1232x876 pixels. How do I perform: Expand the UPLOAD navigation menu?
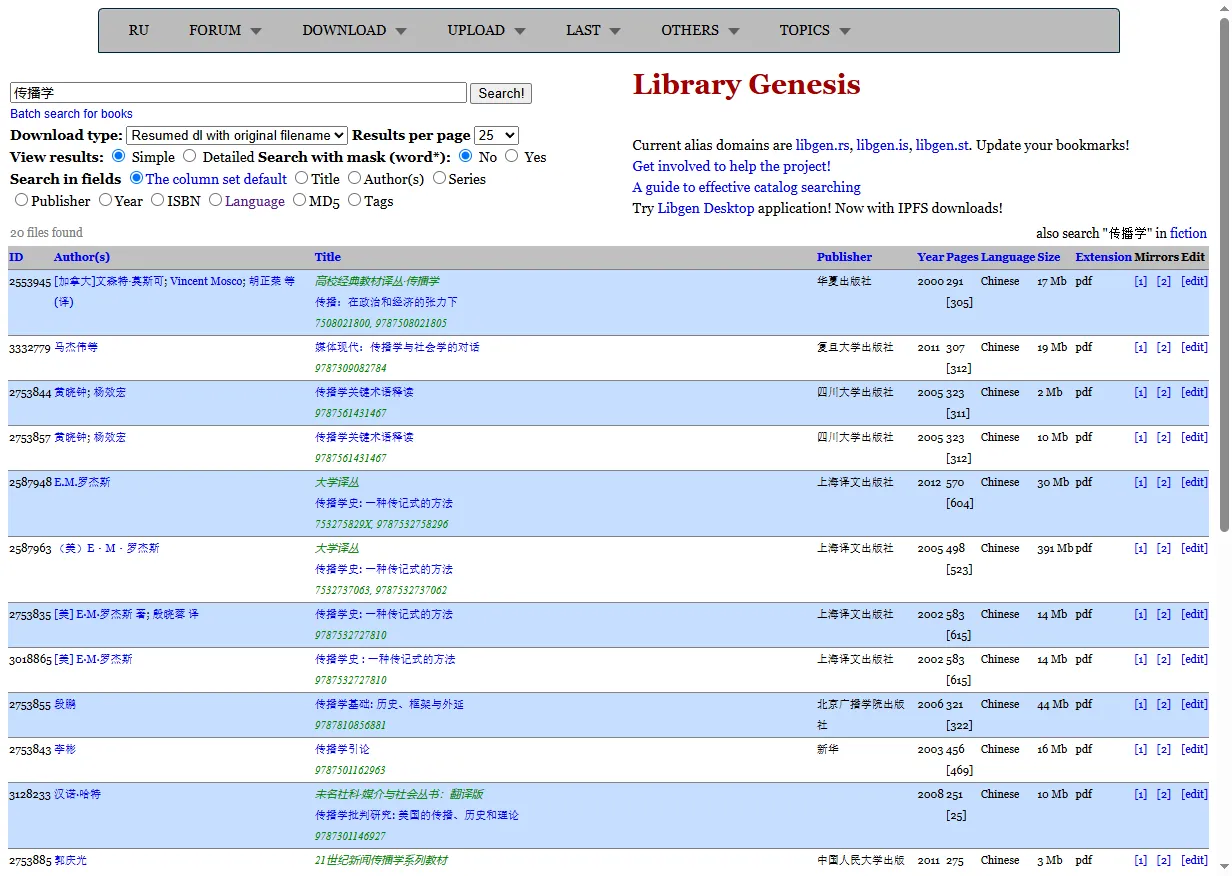(486, 30)
